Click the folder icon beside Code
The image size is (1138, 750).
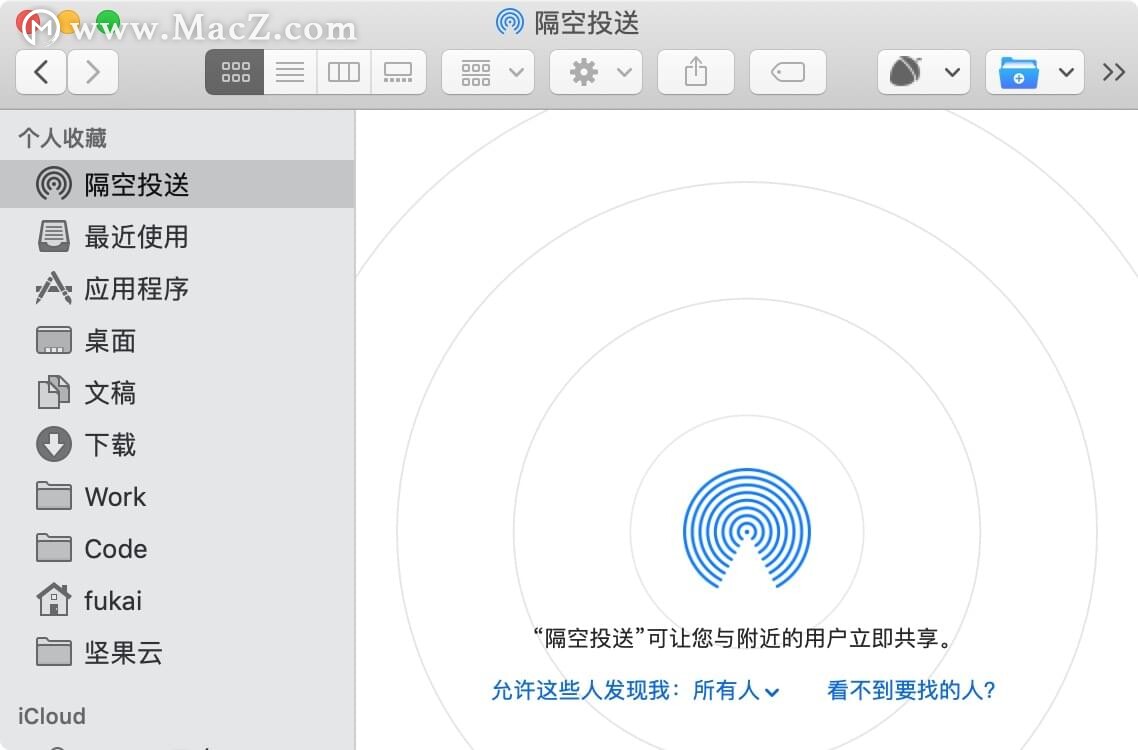click(x=54, y=548)
